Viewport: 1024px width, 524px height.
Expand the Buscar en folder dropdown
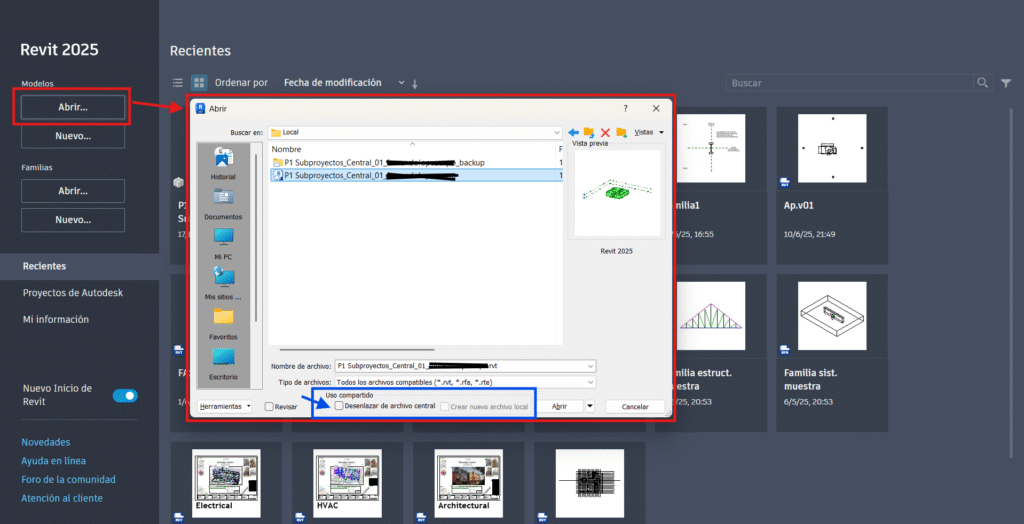[x=555, y=132]
